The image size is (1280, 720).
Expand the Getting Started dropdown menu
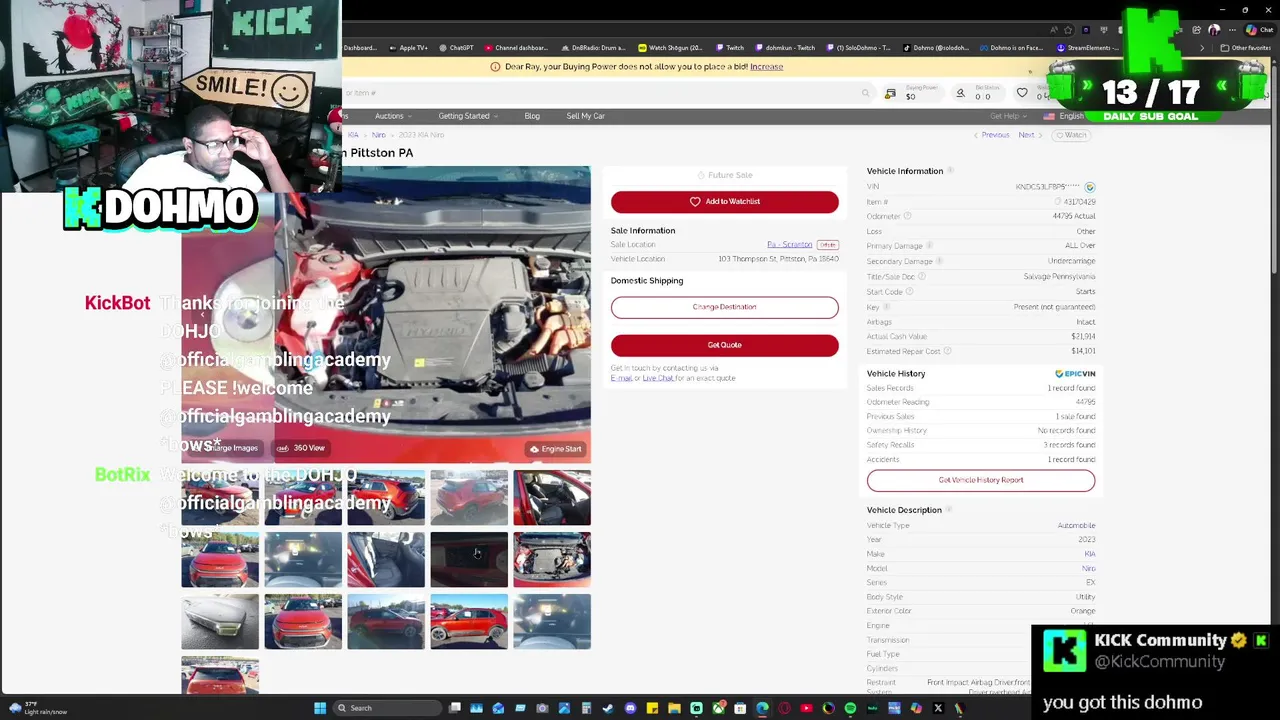point(468,116)
